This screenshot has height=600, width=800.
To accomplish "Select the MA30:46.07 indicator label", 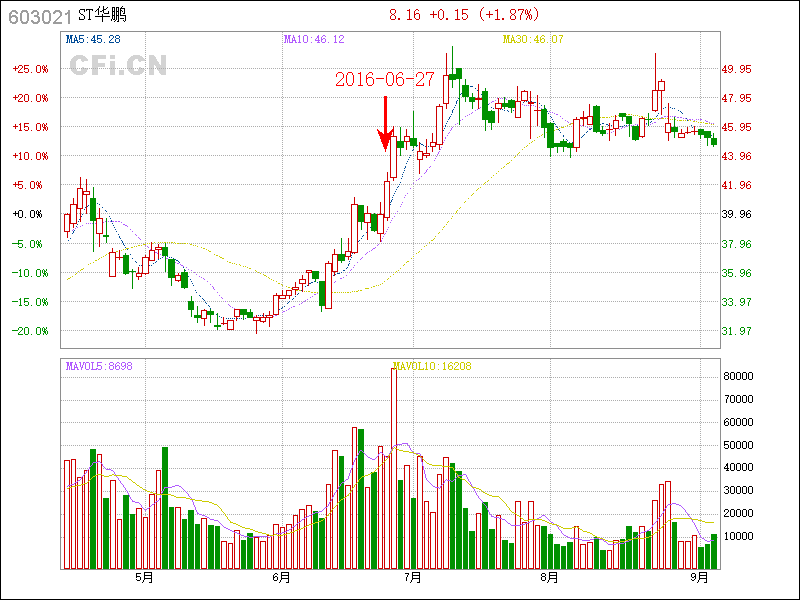I will point(533,39).
